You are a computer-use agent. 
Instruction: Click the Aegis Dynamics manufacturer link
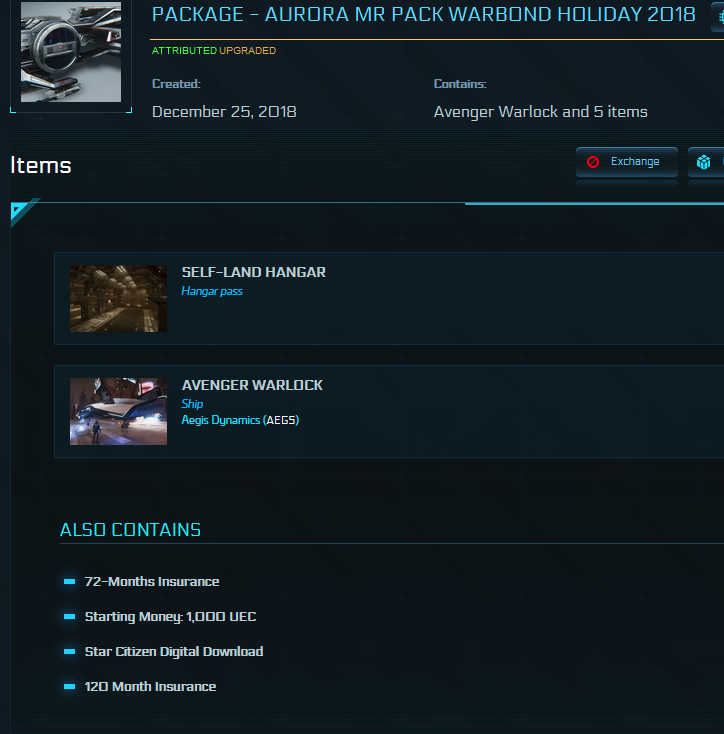pos(240,420)
